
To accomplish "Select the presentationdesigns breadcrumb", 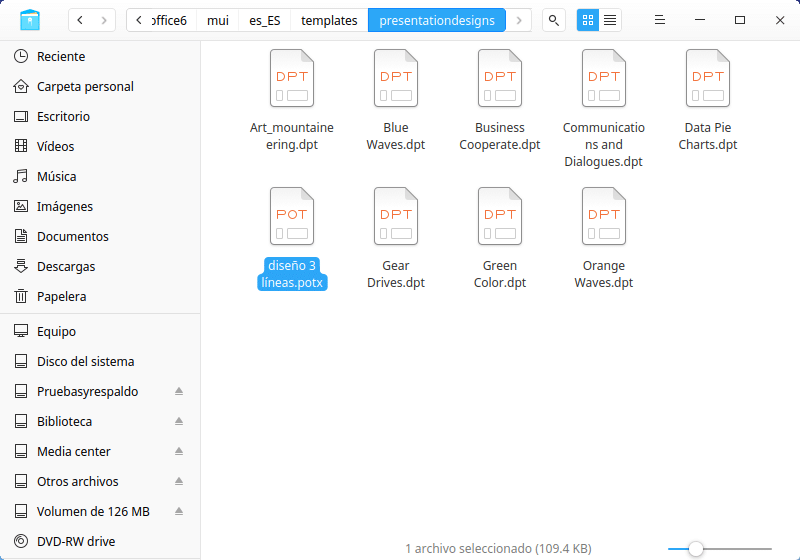I will pyautogui.click(x=437, y=20).
